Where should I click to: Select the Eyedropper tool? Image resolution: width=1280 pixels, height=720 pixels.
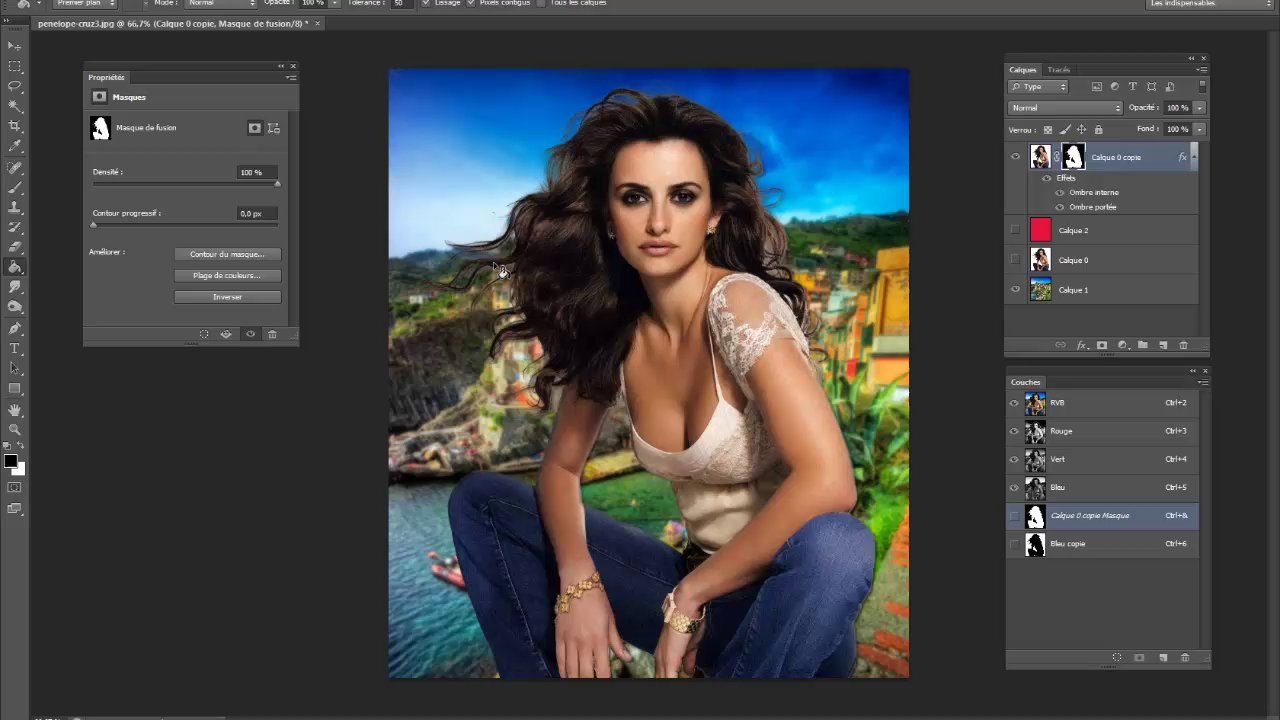15,146
